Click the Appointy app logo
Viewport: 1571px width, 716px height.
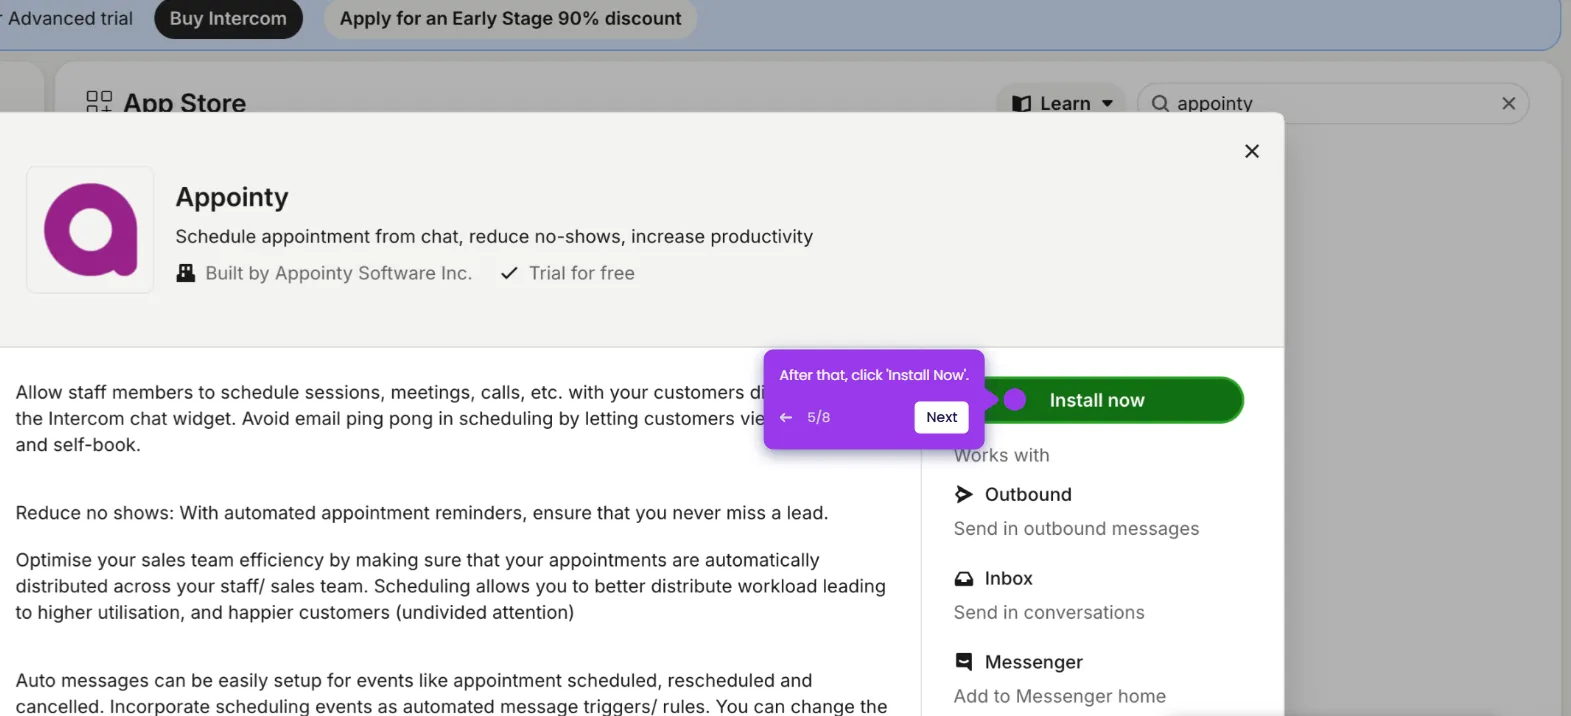pos(90,230)
